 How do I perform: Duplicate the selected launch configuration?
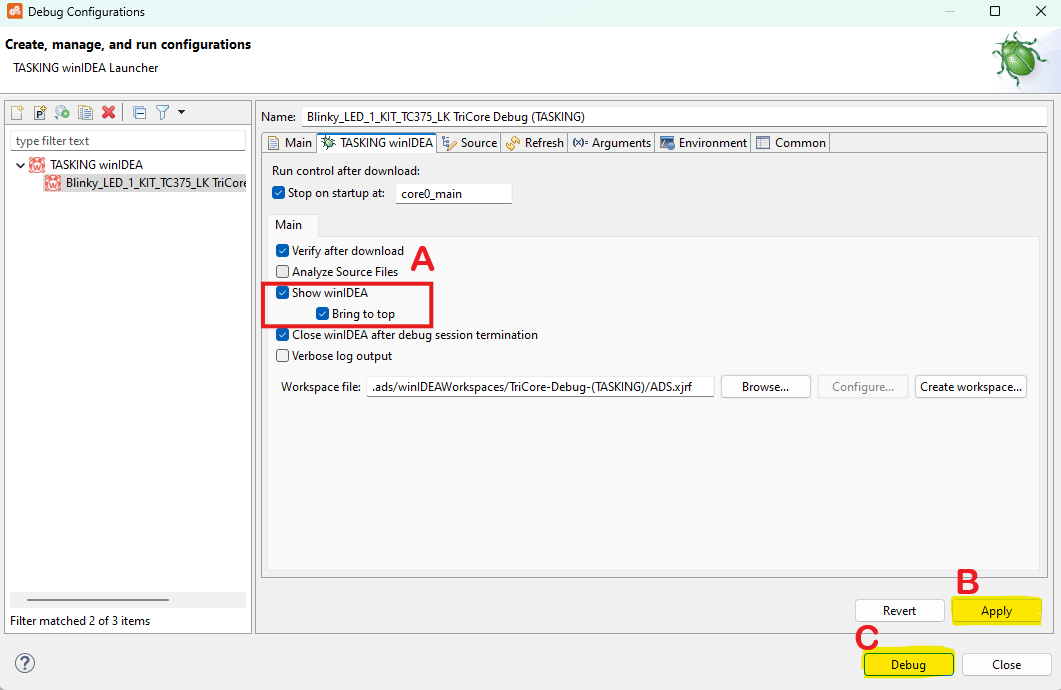pos(86,113)
